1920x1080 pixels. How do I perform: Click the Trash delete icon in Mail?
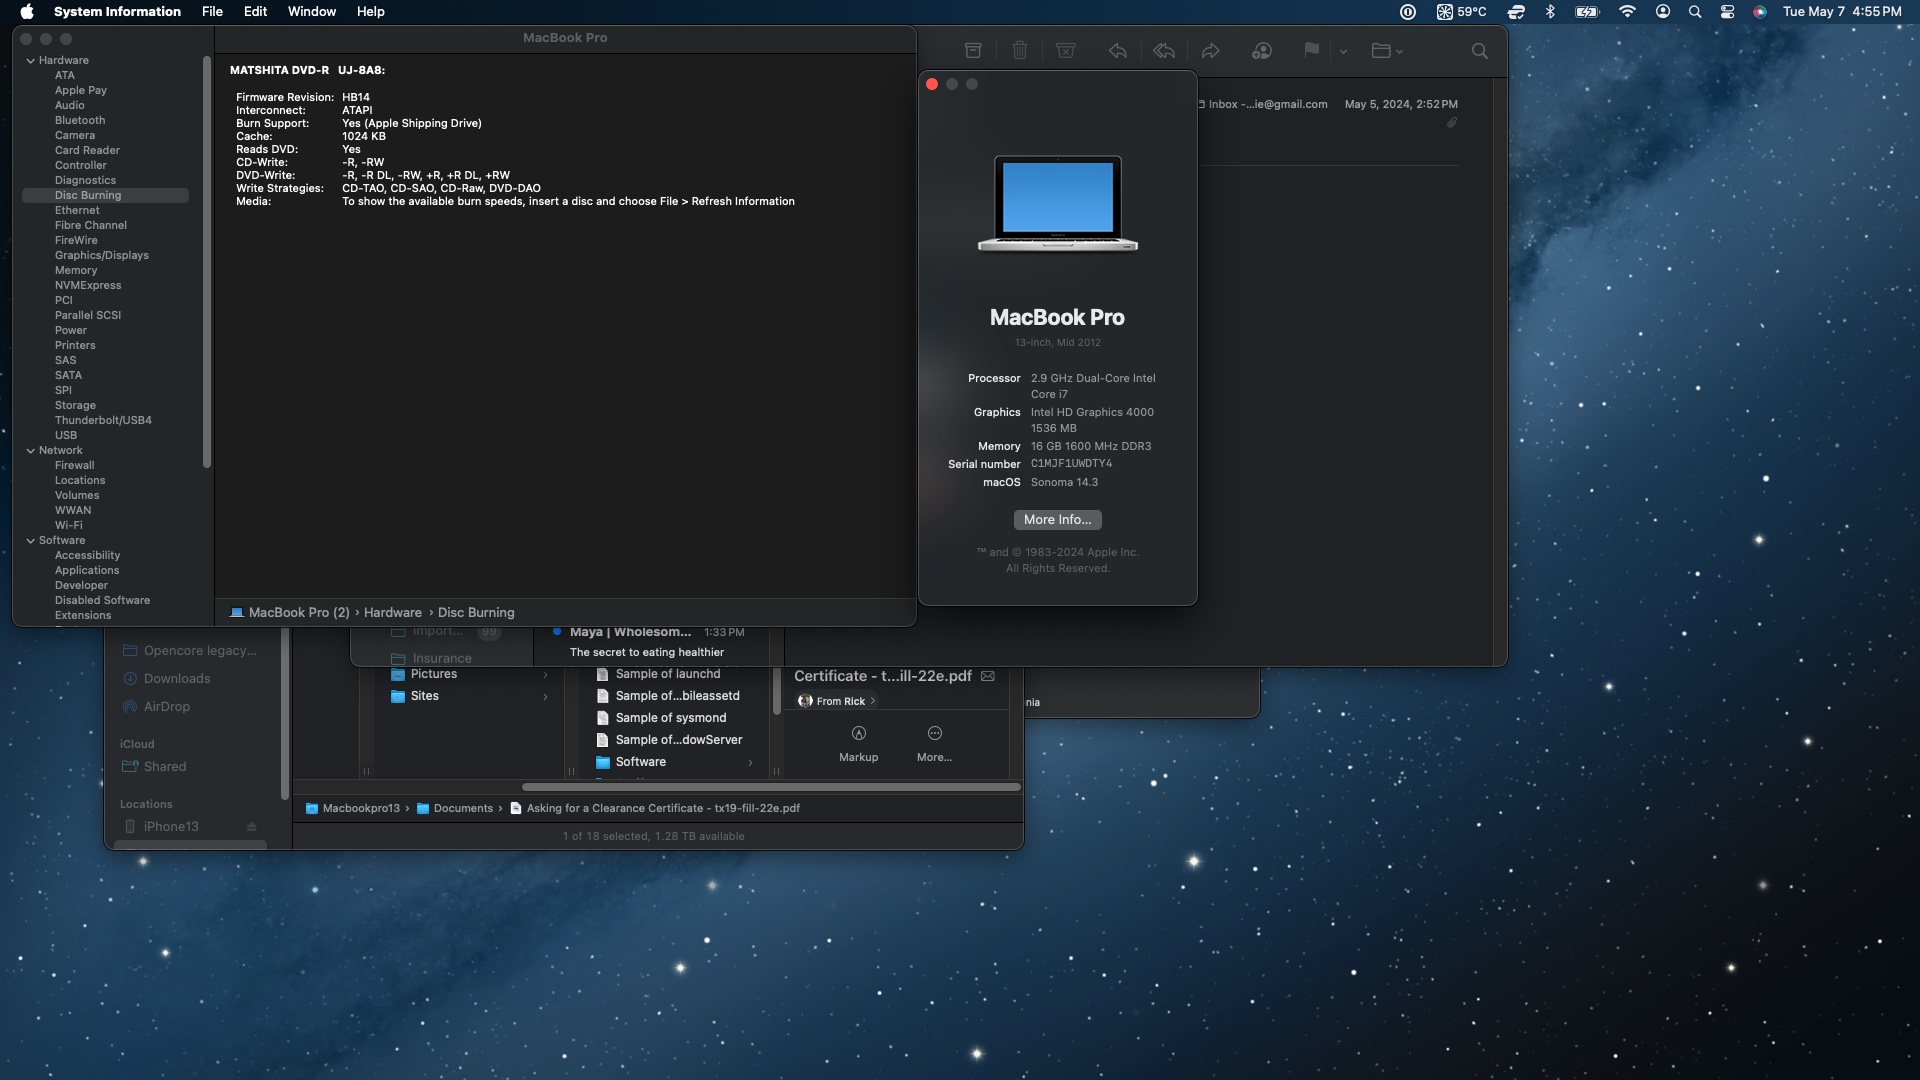click(x=1019, y=51)
